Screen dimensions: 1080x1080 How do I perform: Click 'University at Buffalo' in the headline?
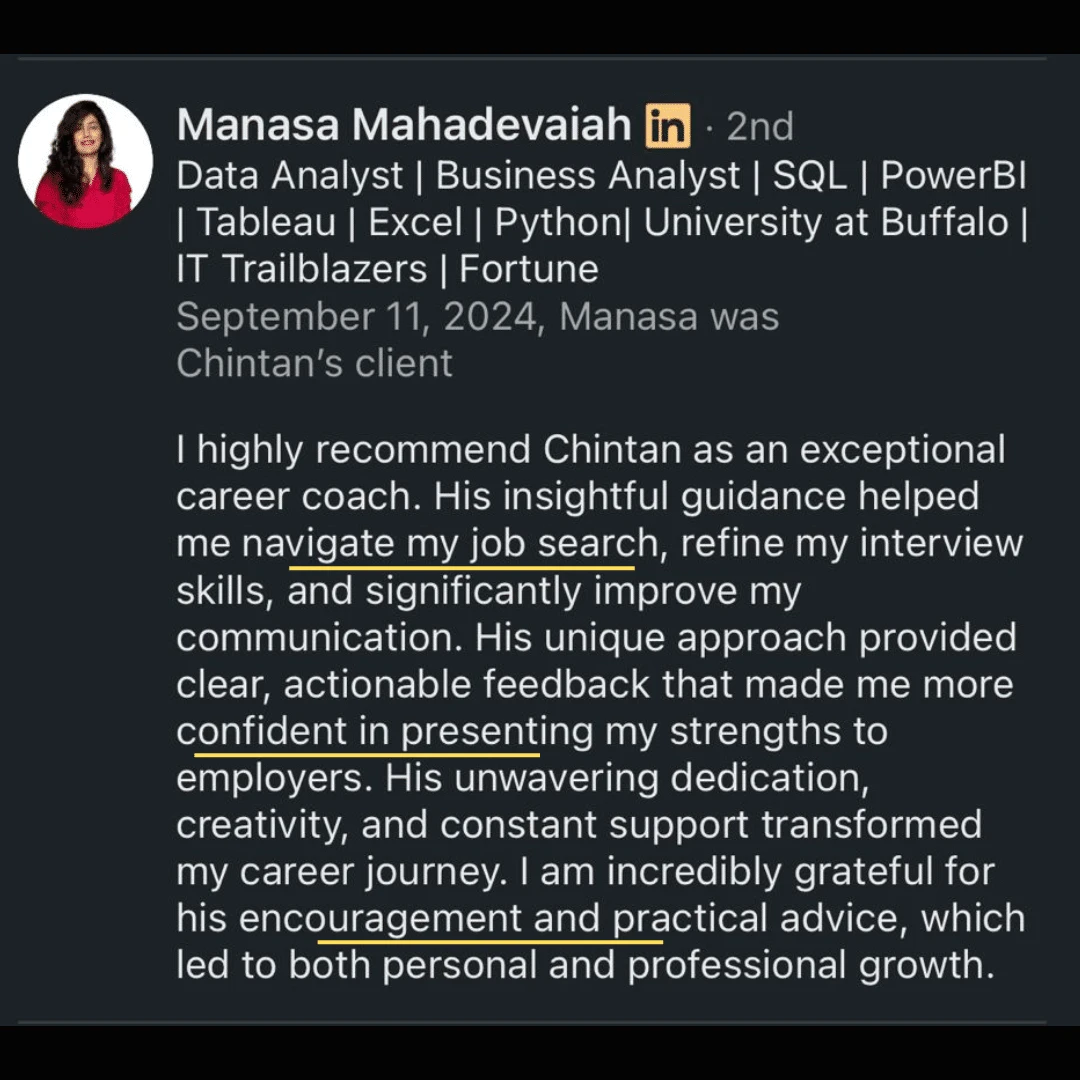pyautogui.click(x=826, y=222)
